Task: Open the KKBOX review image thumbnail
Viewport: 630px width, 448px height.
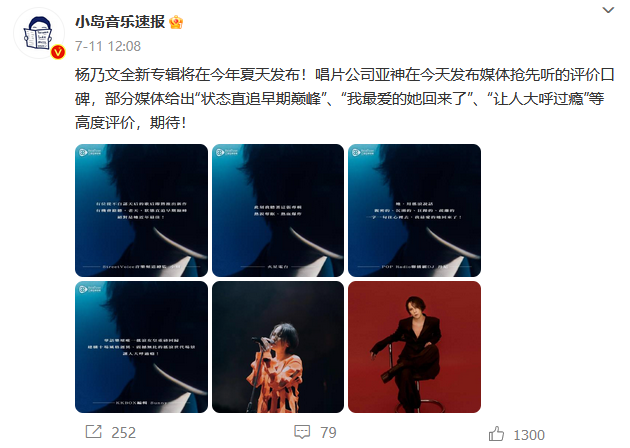Action: [141, 347]
